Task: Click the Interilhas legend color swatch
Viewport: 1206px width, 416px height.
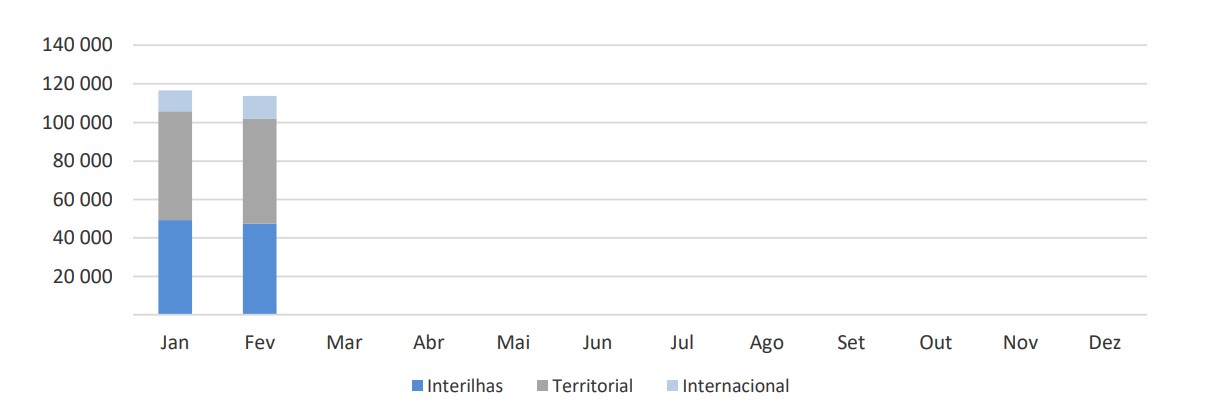Action: [417, 386]
